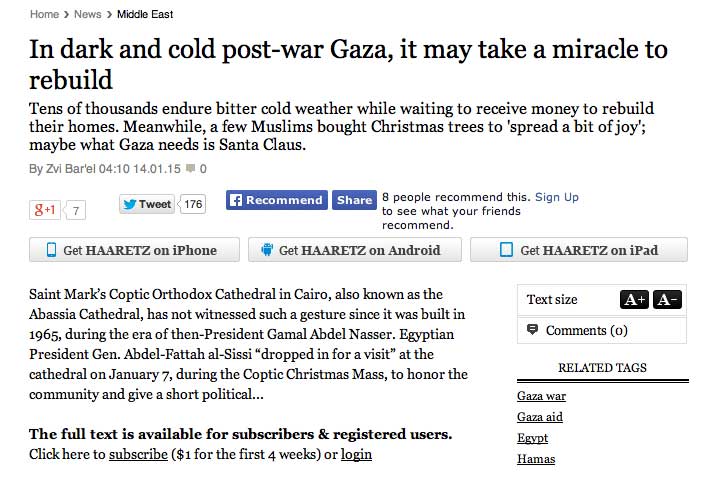
Task: Open Middle East section breadcrumb
Action: coord(145,14)
